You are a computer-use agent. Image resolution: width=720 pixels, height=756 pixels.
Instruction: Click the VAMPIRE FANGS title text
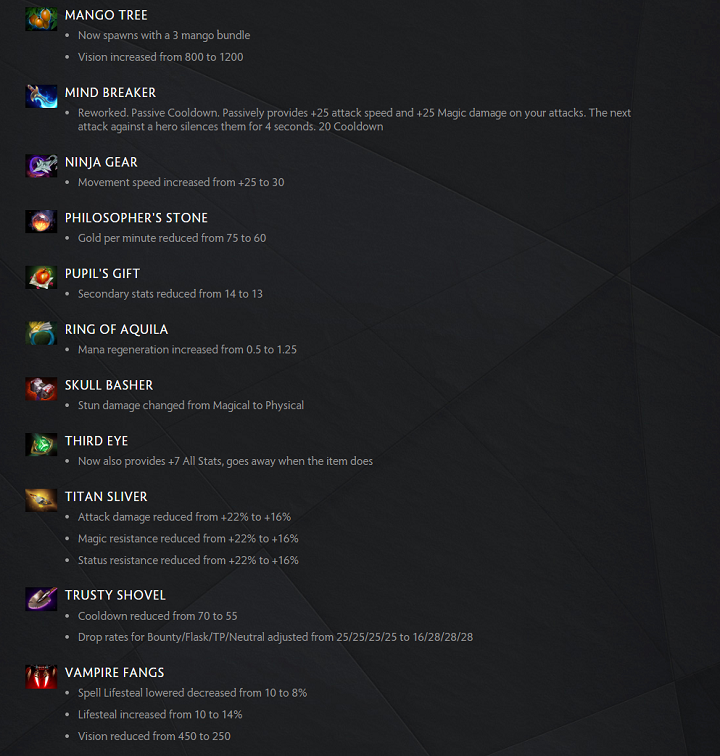[114, 673]
